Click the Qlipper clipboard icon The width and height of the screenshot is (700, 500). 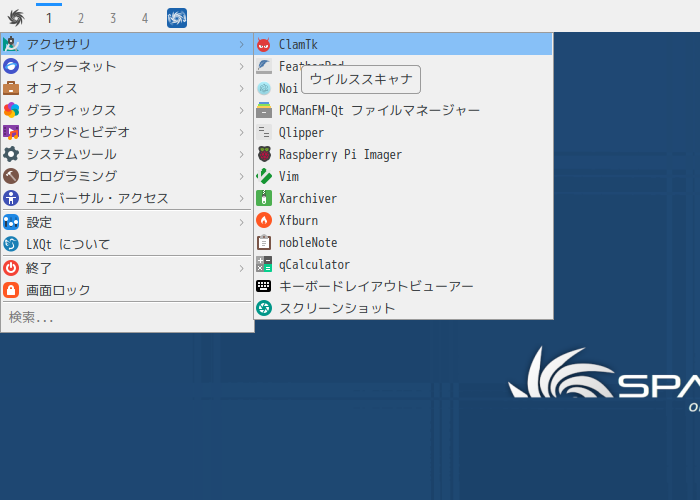(264, 132)
